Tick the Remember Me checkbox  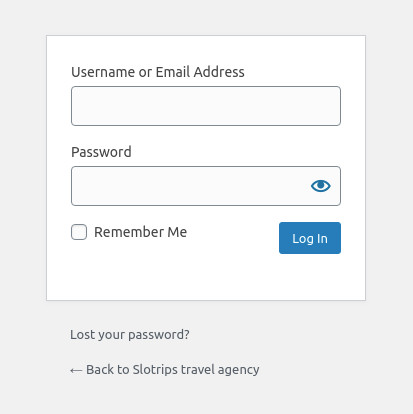(79, 232)
